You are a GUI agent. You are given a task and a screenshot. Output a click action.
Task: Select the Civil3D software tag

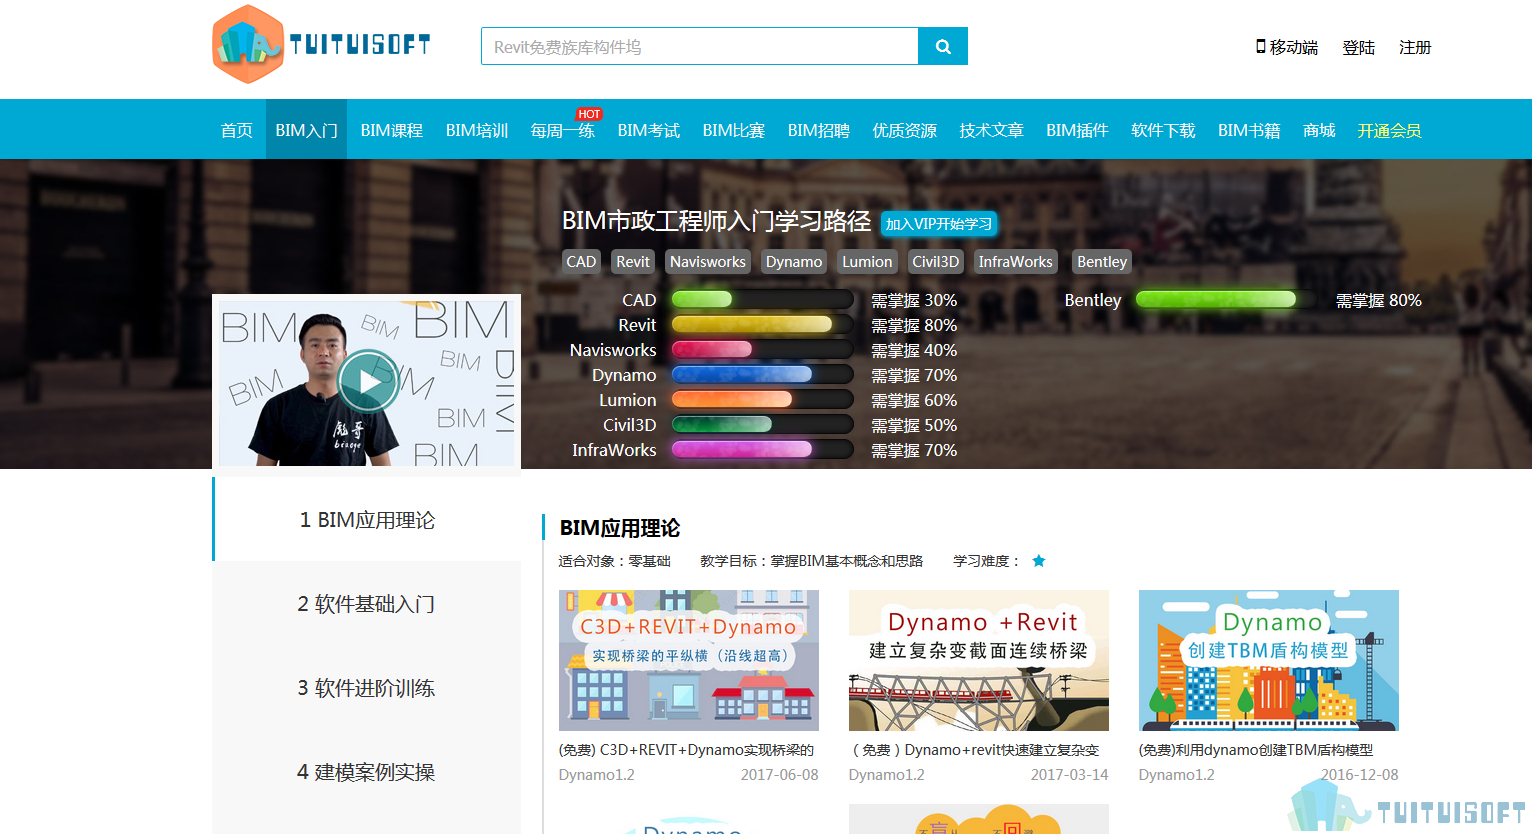(936, 262)
